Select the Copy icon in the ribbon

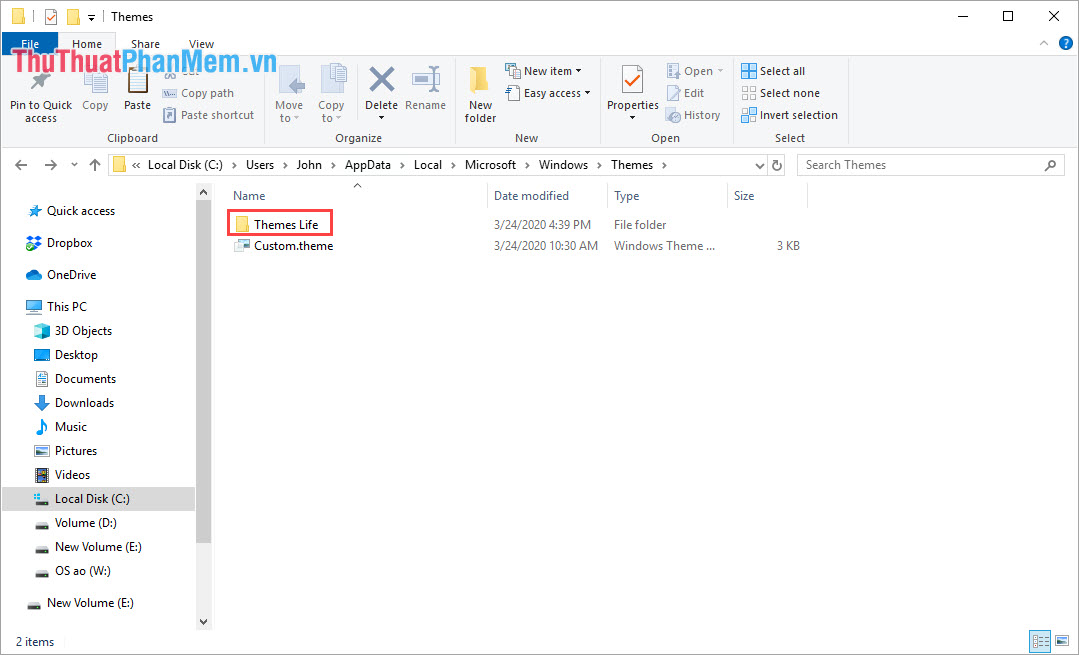[x=95, y=90]
